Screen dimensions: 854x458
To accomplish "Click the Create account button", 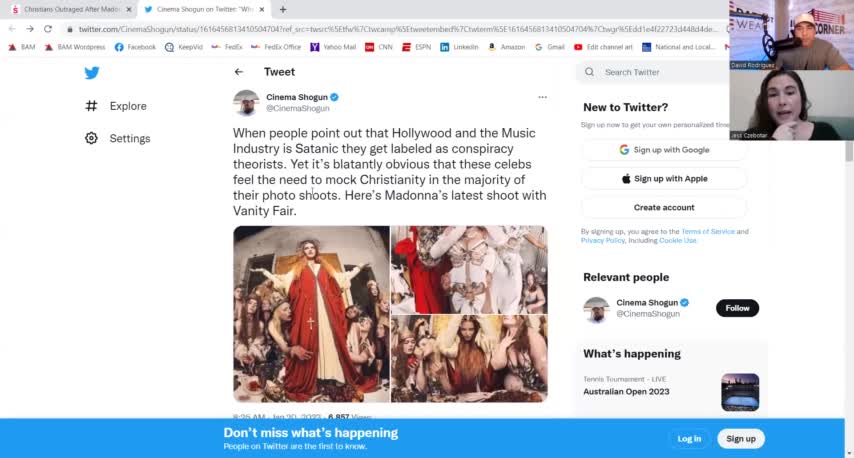I will [x=664, y=207].
